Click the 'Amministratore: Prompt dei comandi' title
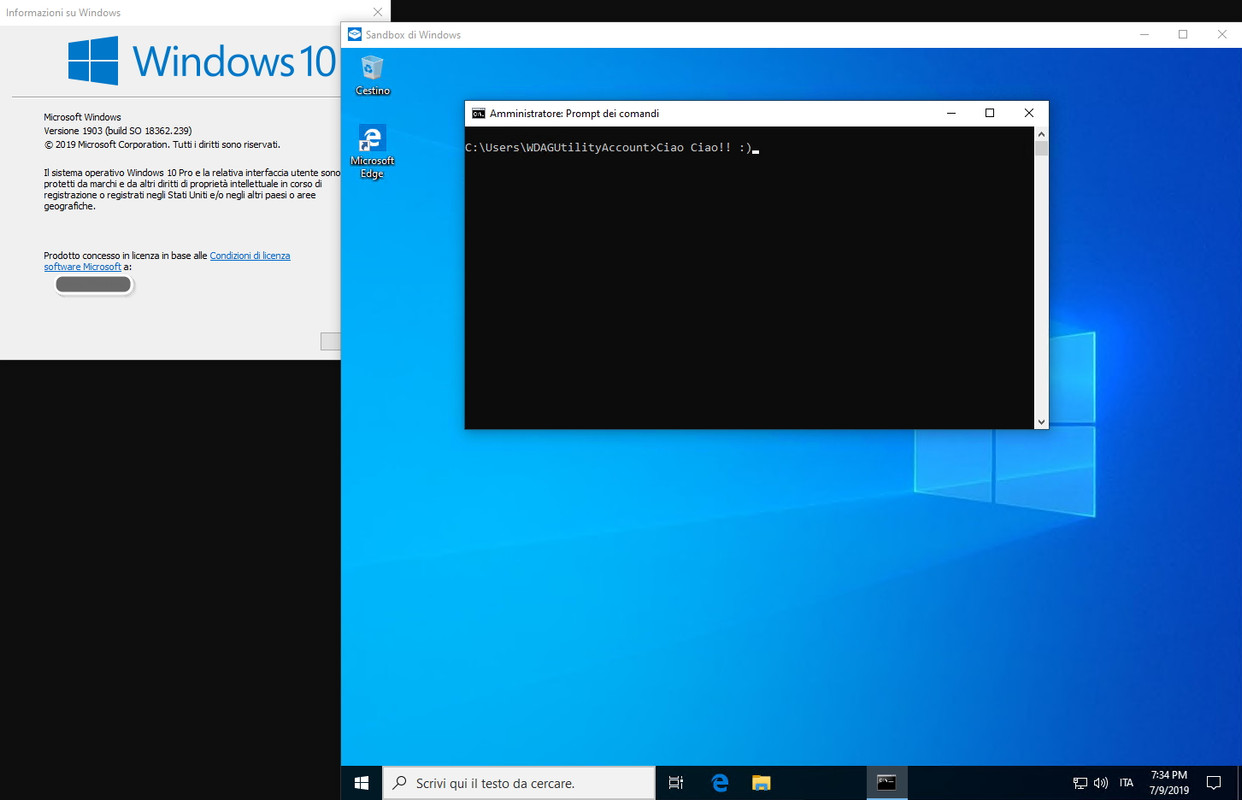The width and height of the screenshot is (1242, 800). (574, 114)
